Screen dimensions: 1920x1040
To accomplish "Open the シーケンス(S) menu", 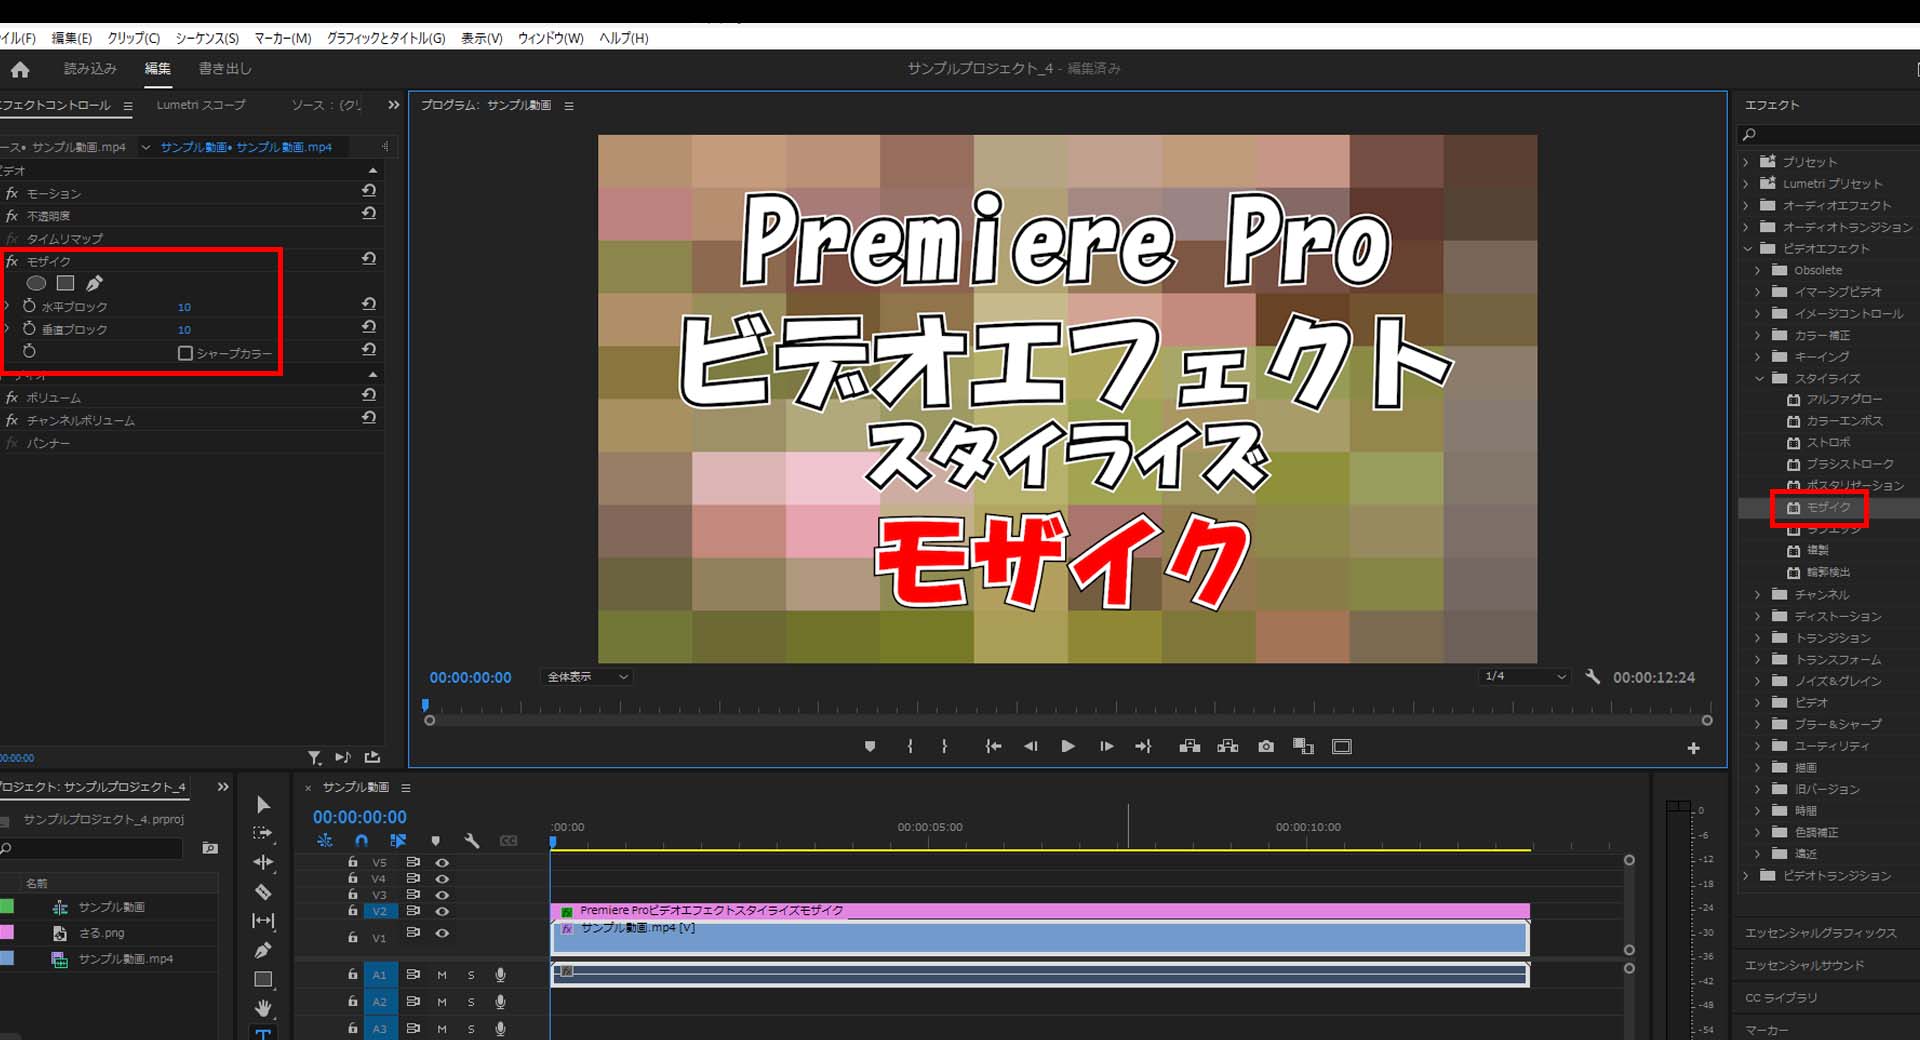I will tap(207, 38).
